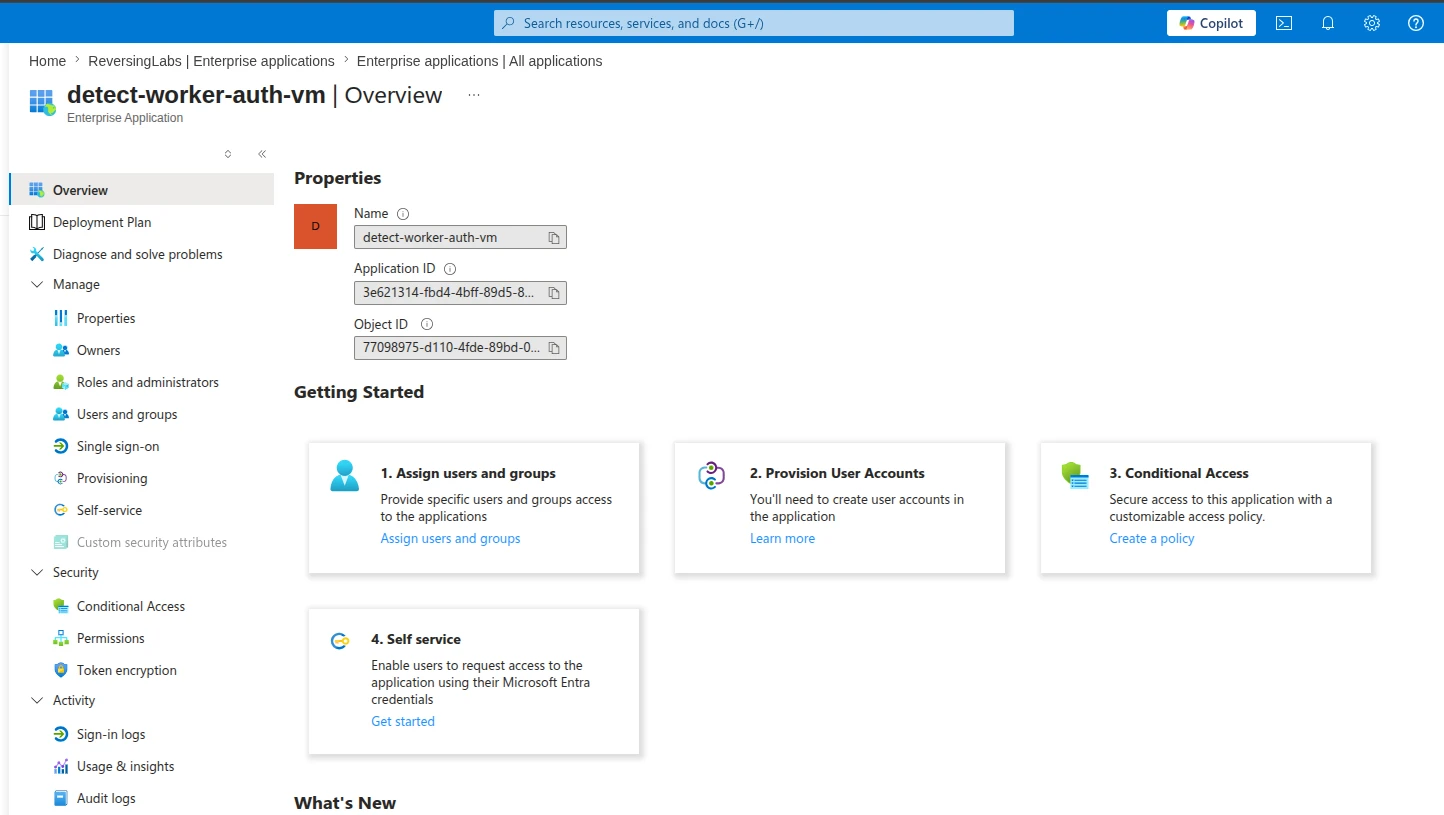Click the 2. Provision User Accounts heading
This screenshot has width=1444, height=815.
click(x=837, y=473)
